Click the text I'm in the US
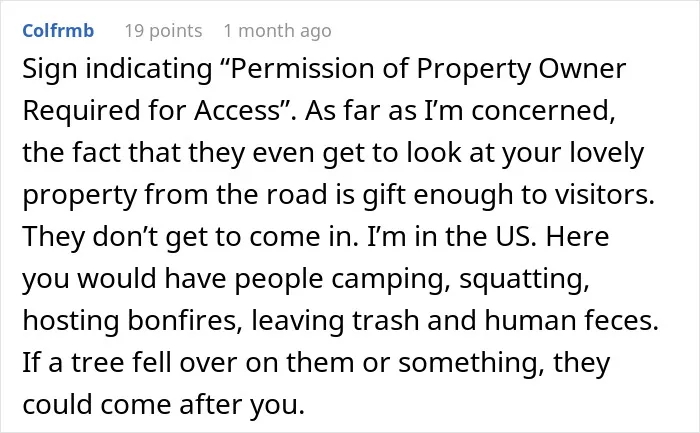700x433 pixels. tap(451, 236)
